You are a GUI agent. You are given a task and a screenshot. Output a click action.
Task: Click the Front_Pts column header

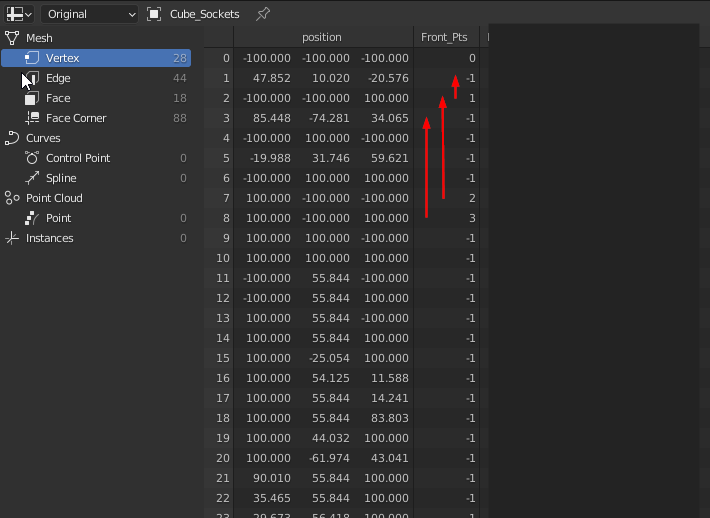[444, 37]
